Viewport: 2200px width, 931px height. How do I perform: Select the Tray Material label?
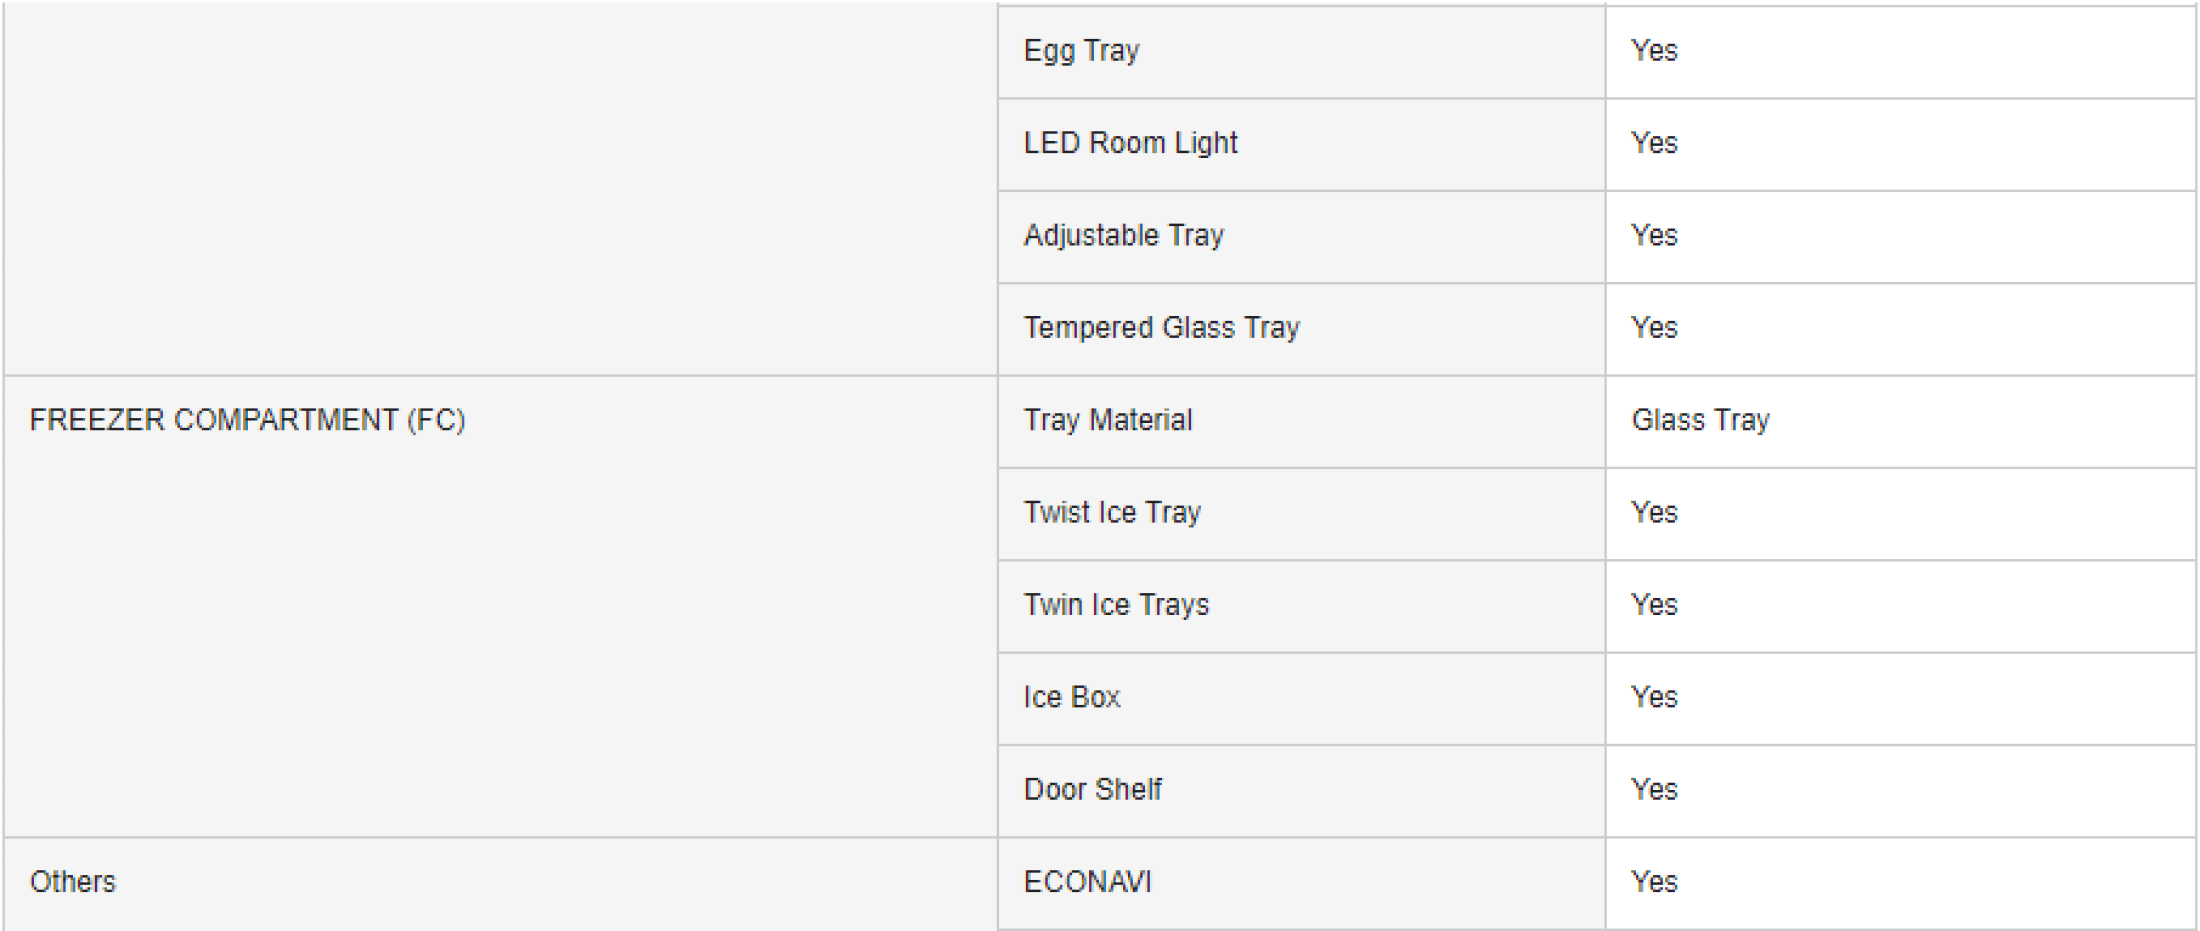point(1107,420)
